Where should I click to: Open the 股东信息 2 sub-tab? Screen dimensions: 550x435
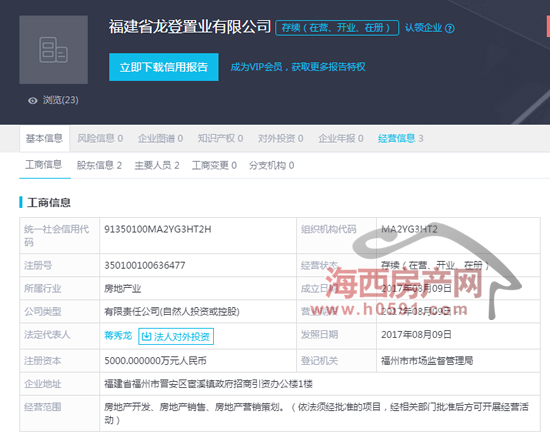[99, 165]
